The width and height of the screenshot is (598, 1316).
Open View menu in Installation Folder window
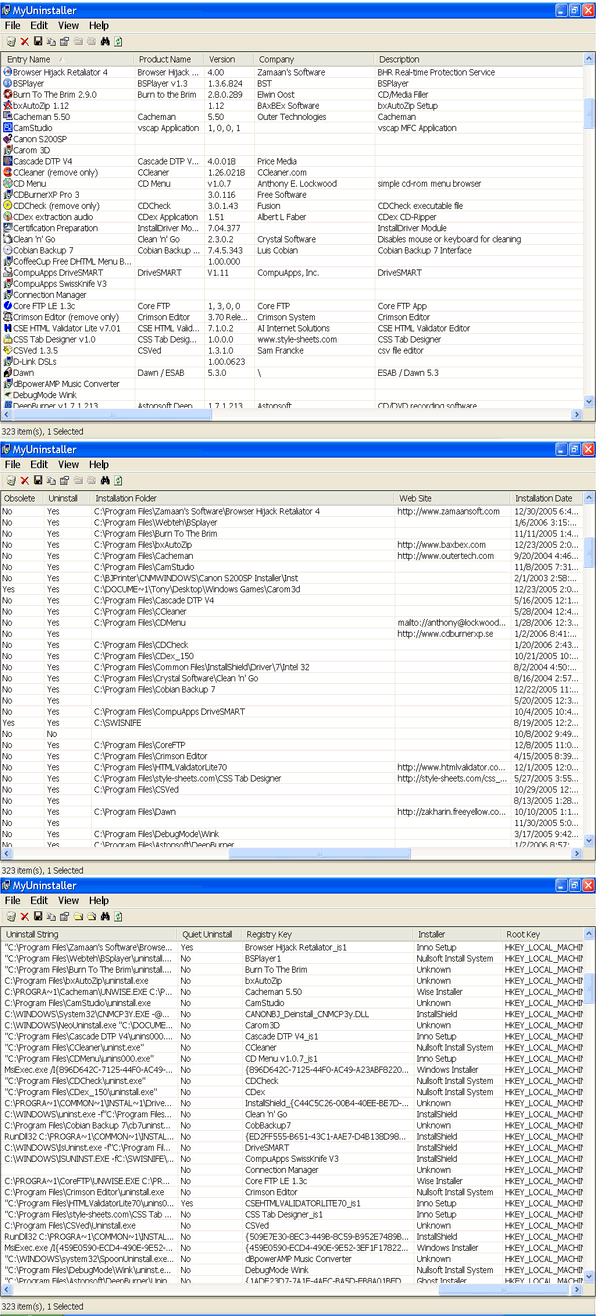(x=68, y=464)
